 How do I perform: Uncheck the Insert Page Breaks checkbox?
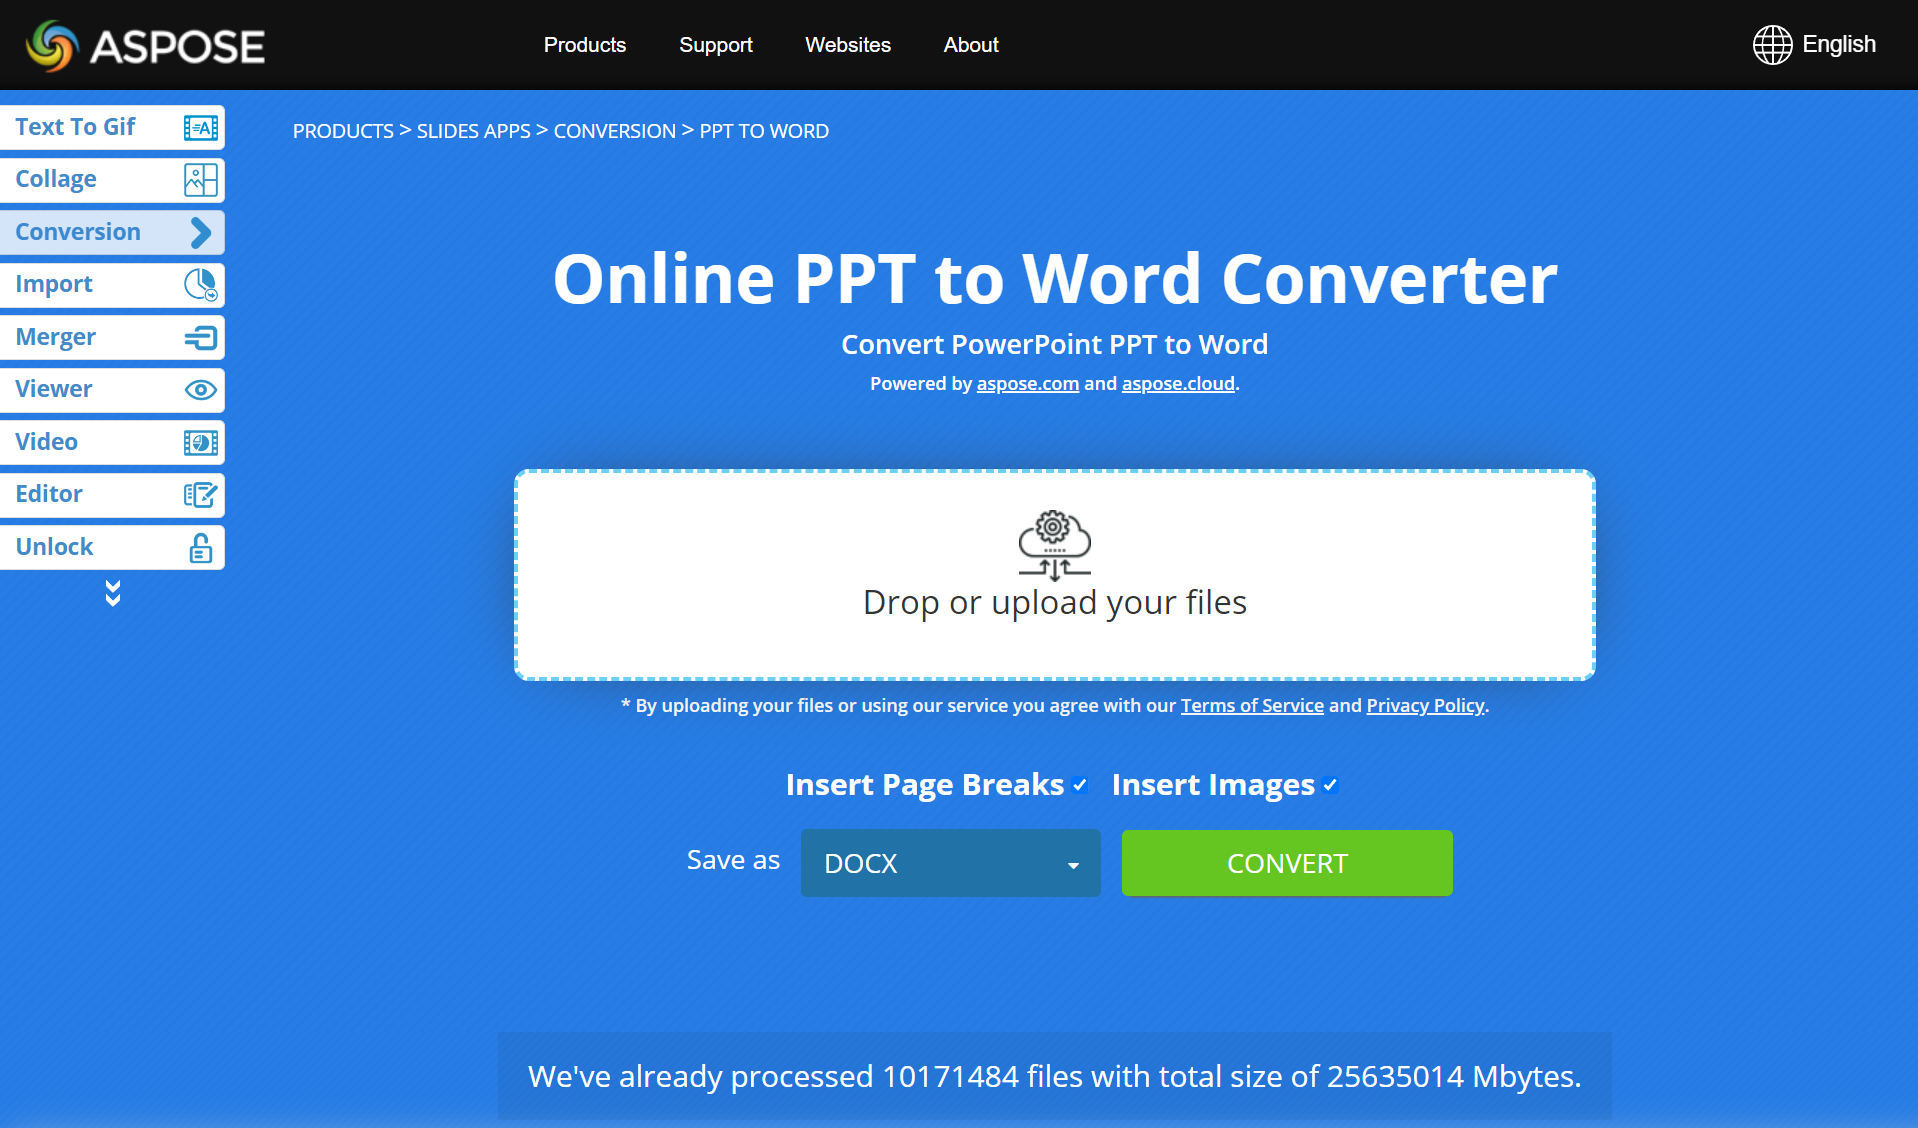pos(1080,785)
